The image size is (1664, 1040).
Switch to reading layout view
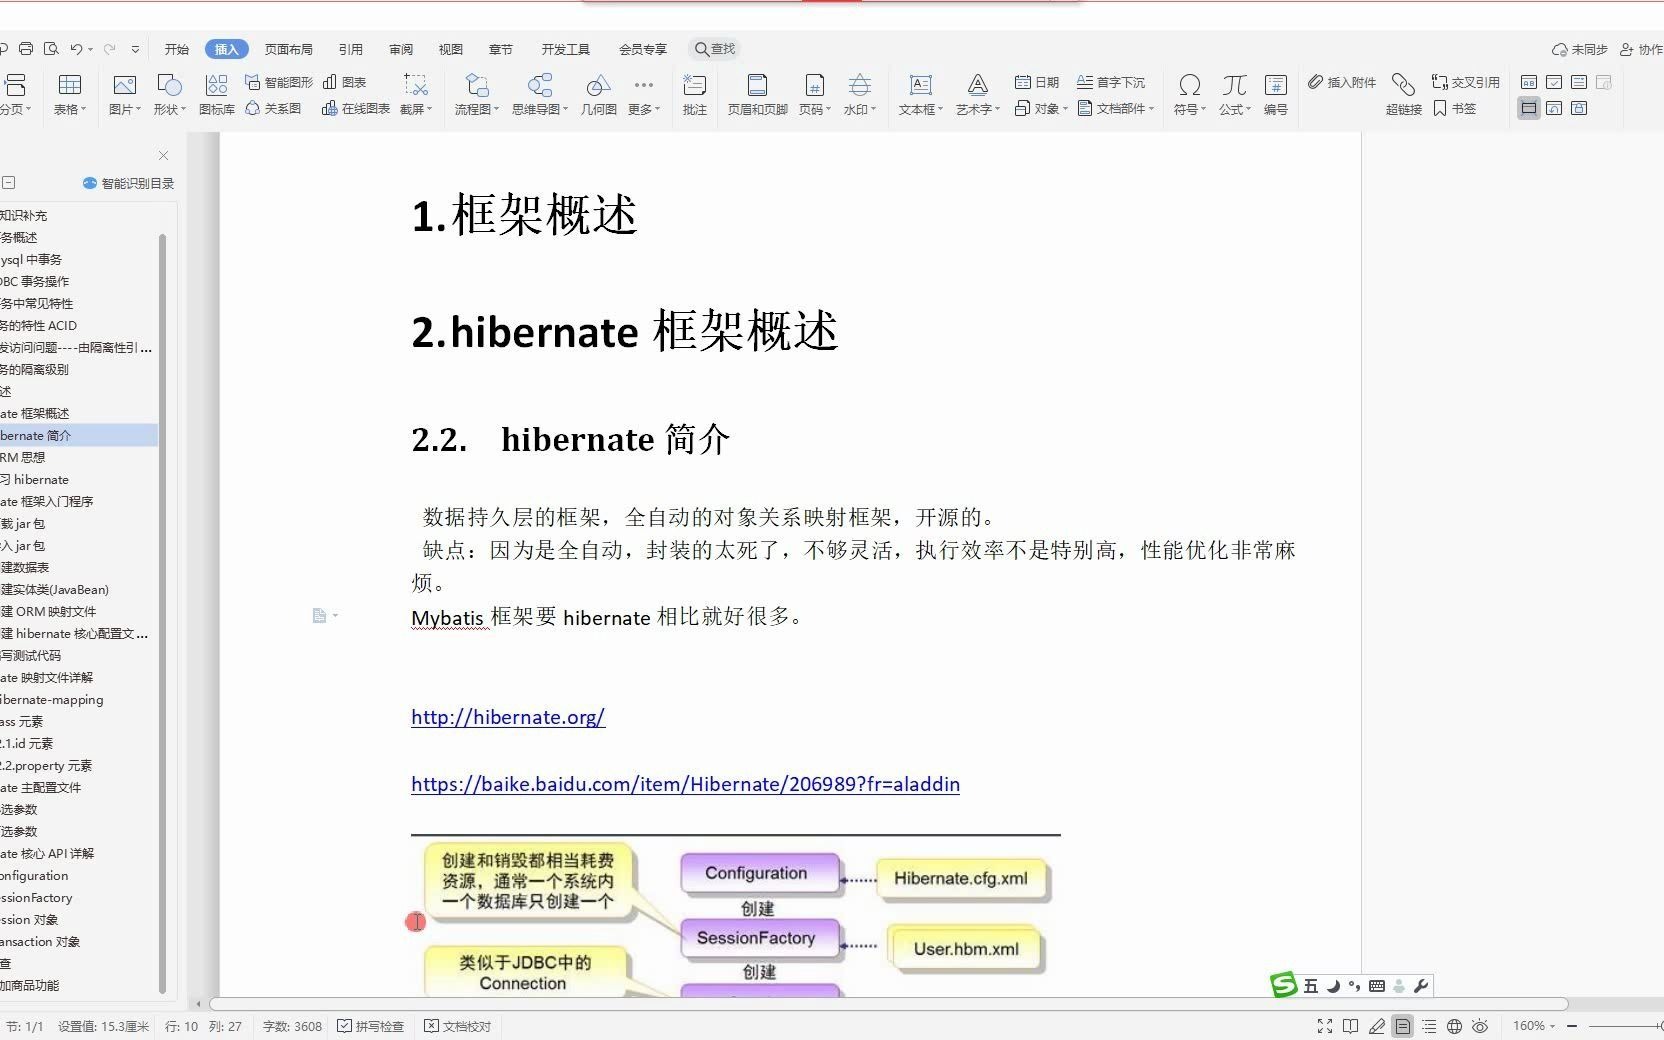1351,1026
